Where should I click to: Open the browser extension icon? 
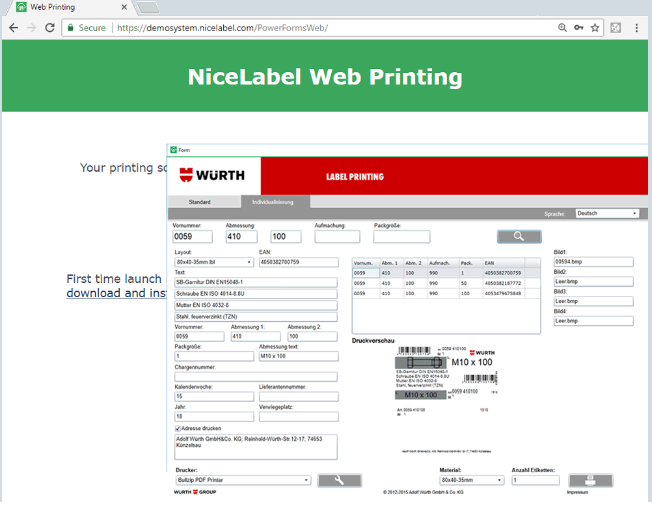click(615, 28)
